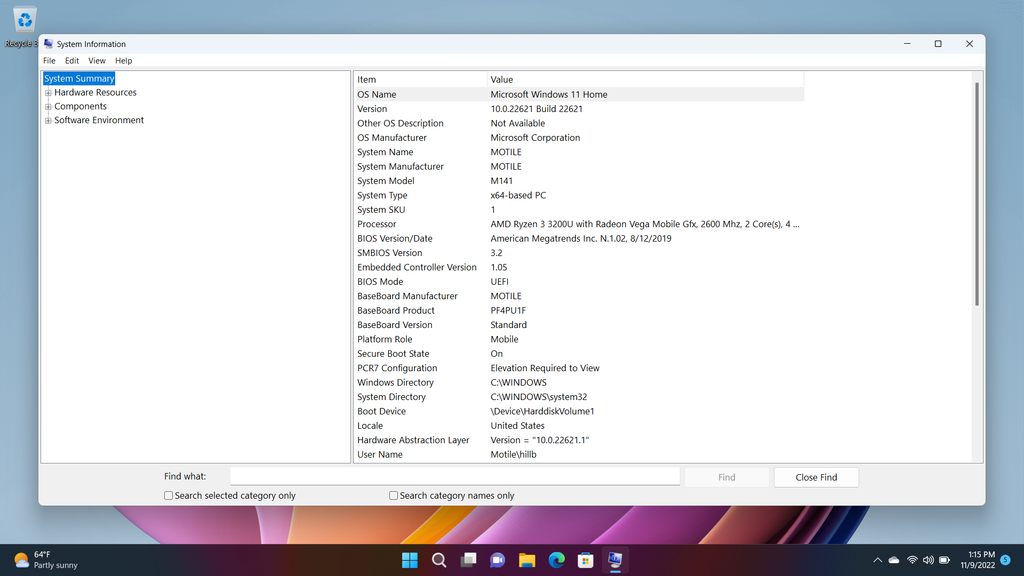The width and height of the screenshot is (1024, 576).
Task: Open the View menu
Action: (x=97, y=61)
